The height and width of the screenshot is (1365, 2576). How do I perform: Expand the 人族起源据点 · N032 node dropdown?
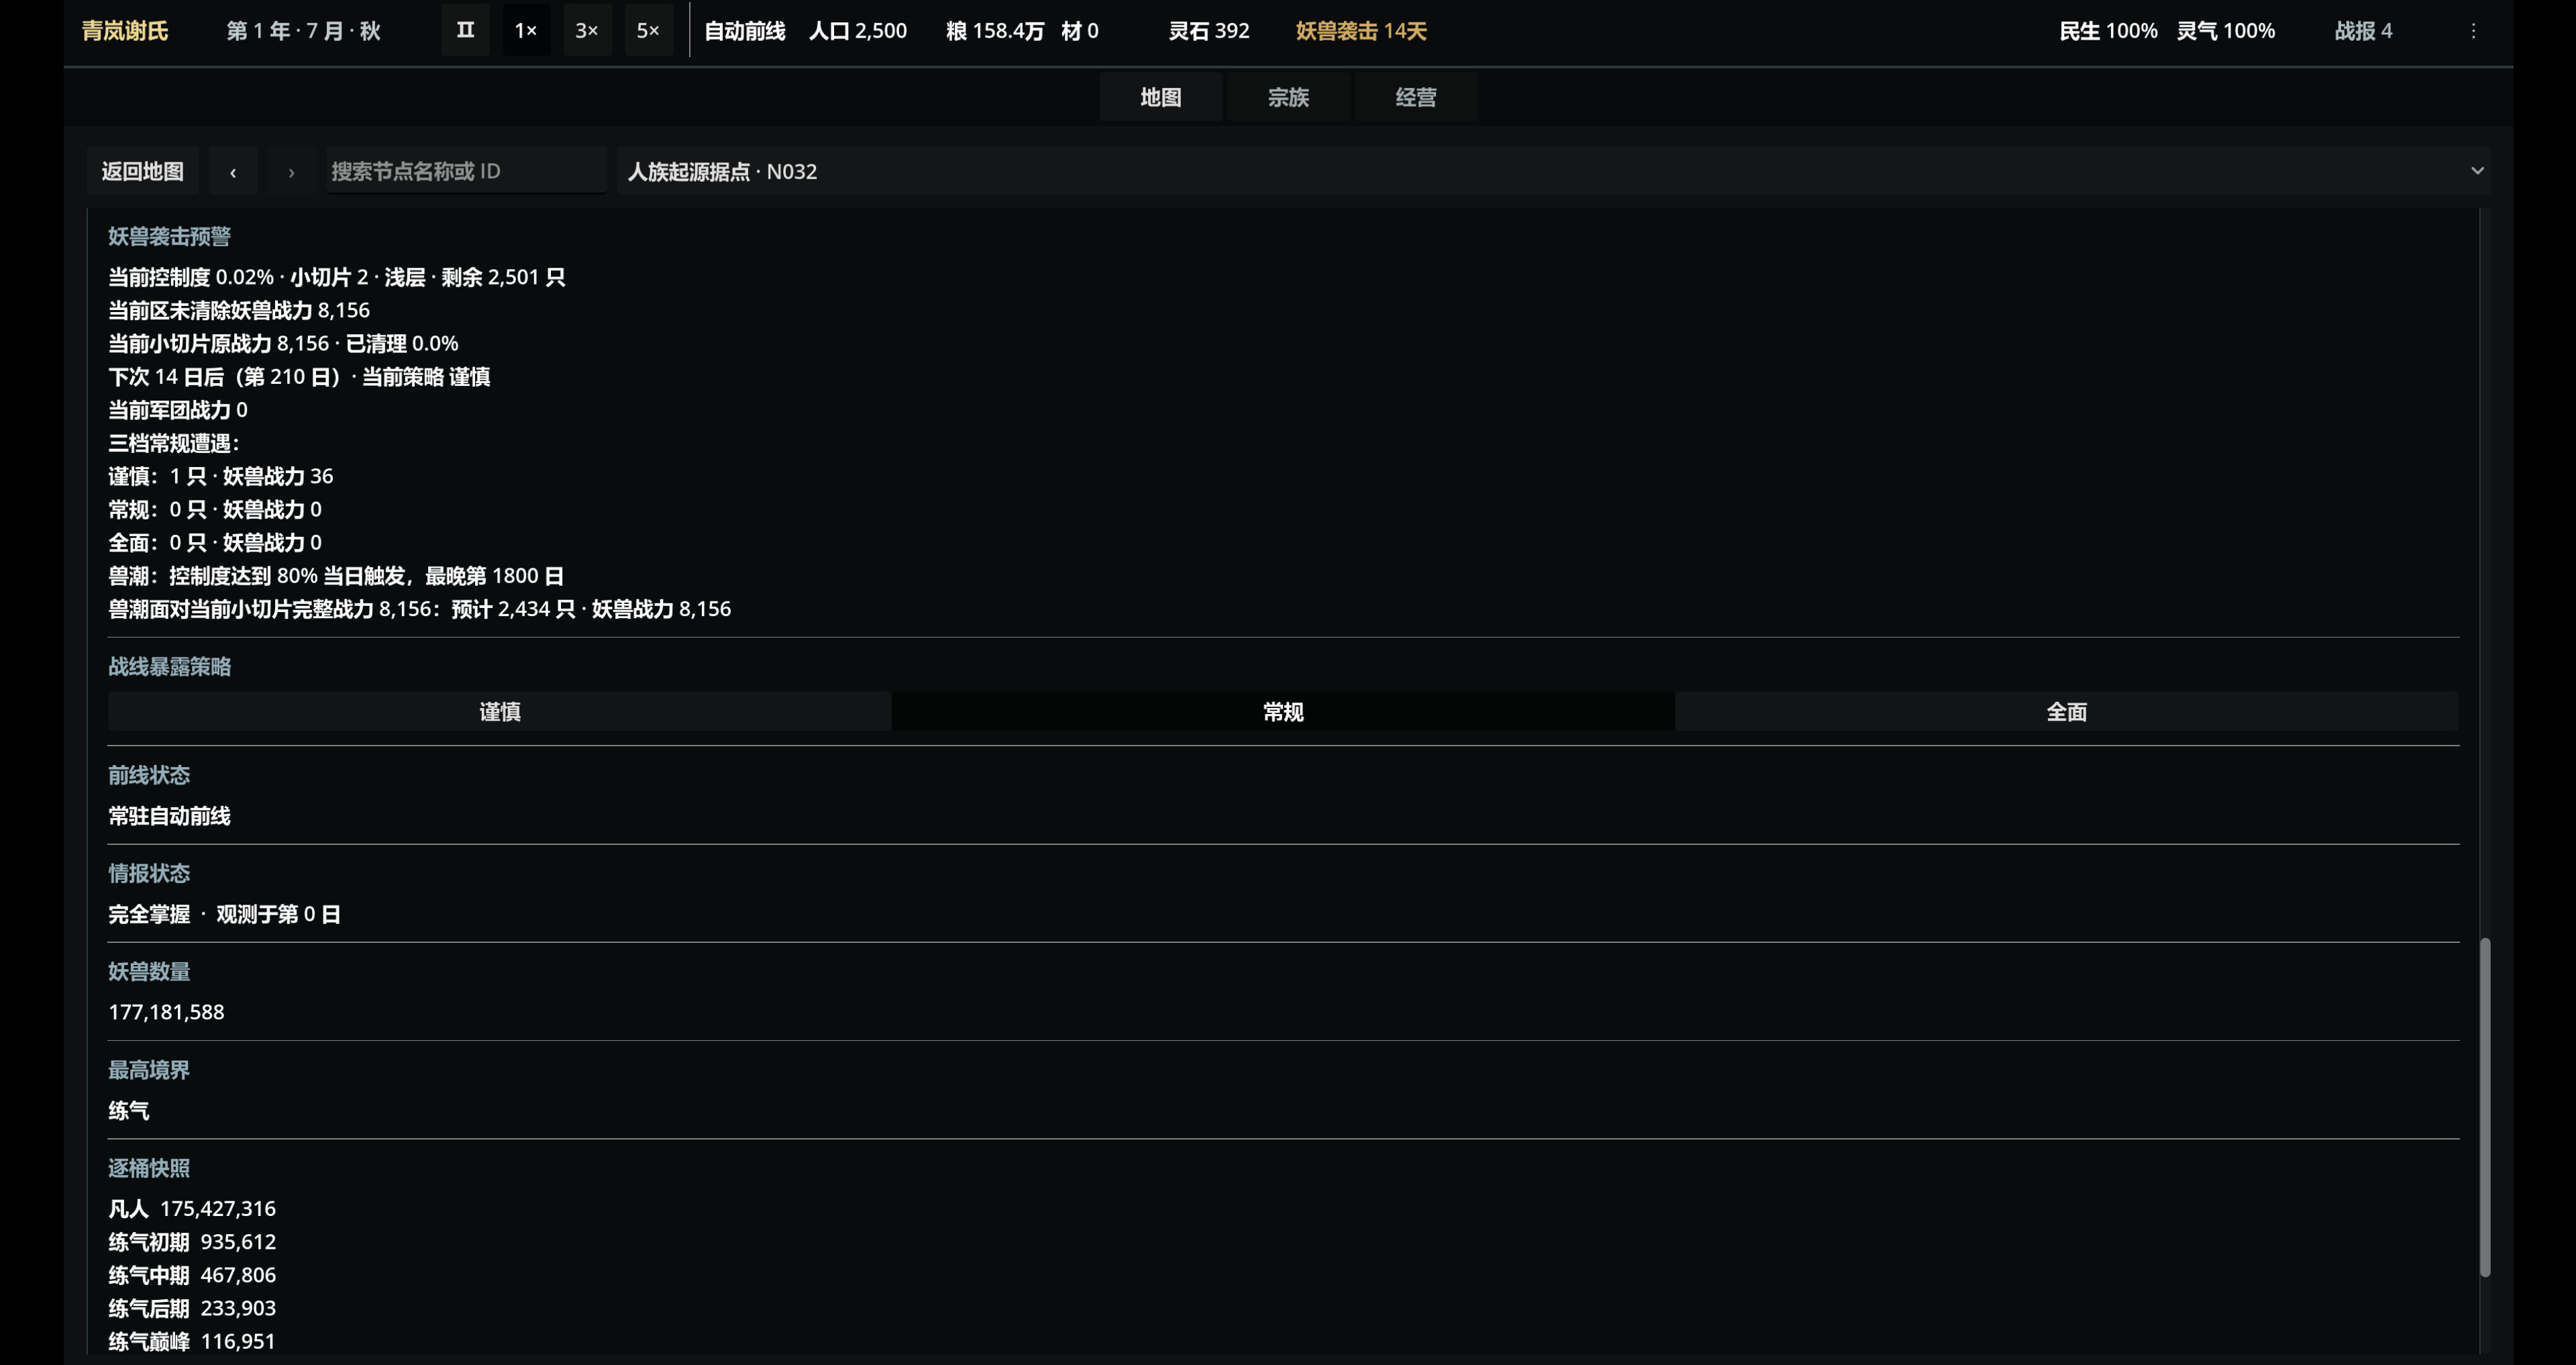1553,171
